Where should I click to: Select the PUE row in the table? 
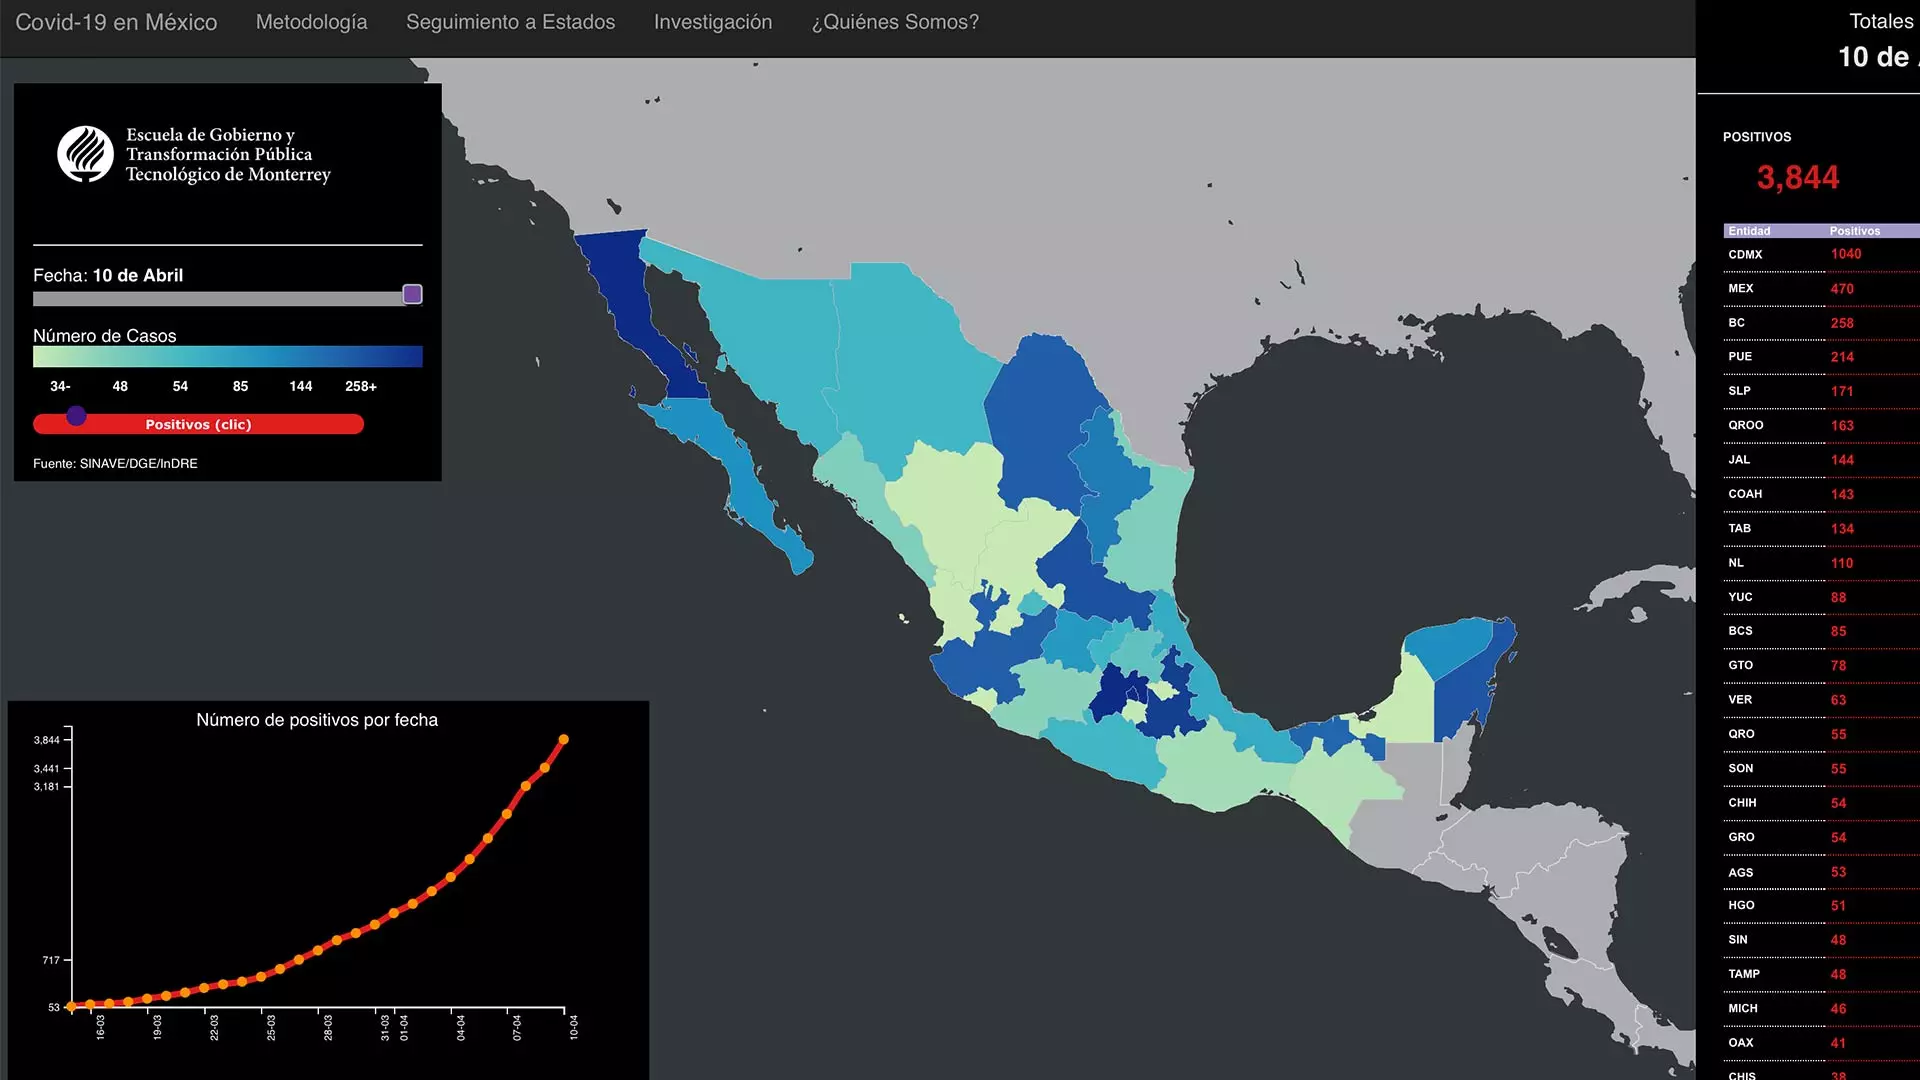(x=1822, y=357)
